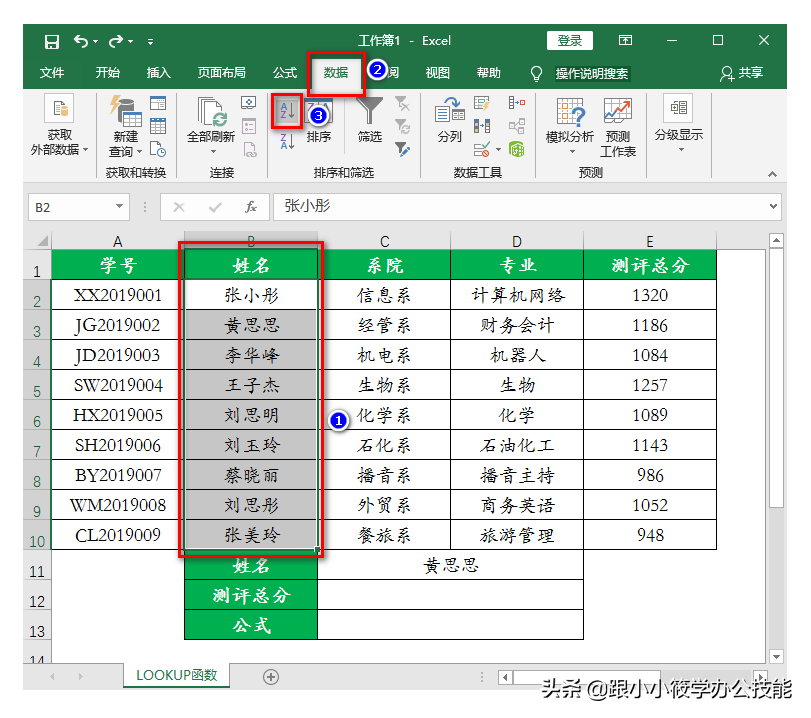
Task: Click Consolidate icon
Action: click(x=517, y=103)
